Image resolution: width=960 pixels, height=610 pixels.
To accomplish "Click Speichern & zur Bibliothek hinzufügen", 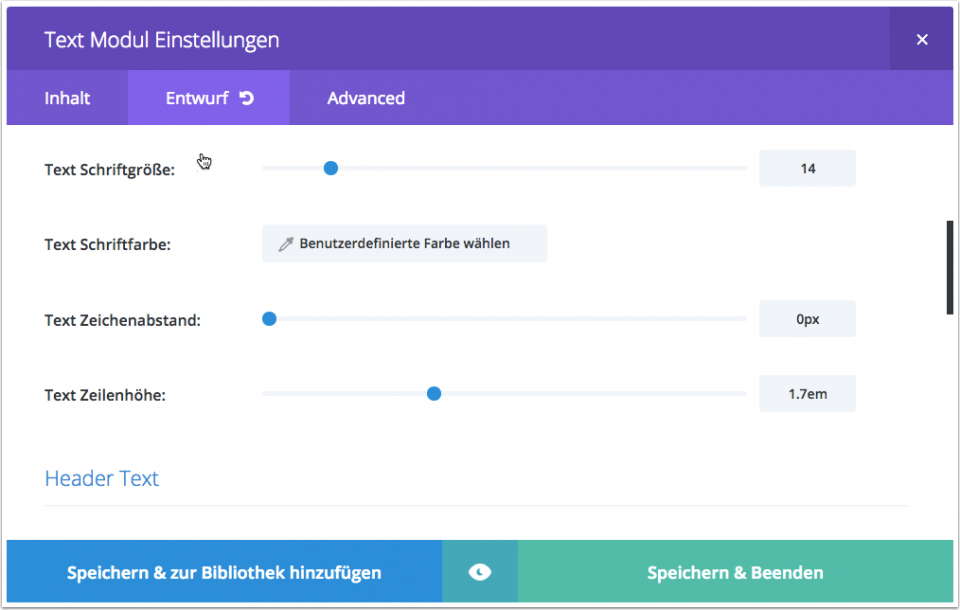I will click(224, 572).
